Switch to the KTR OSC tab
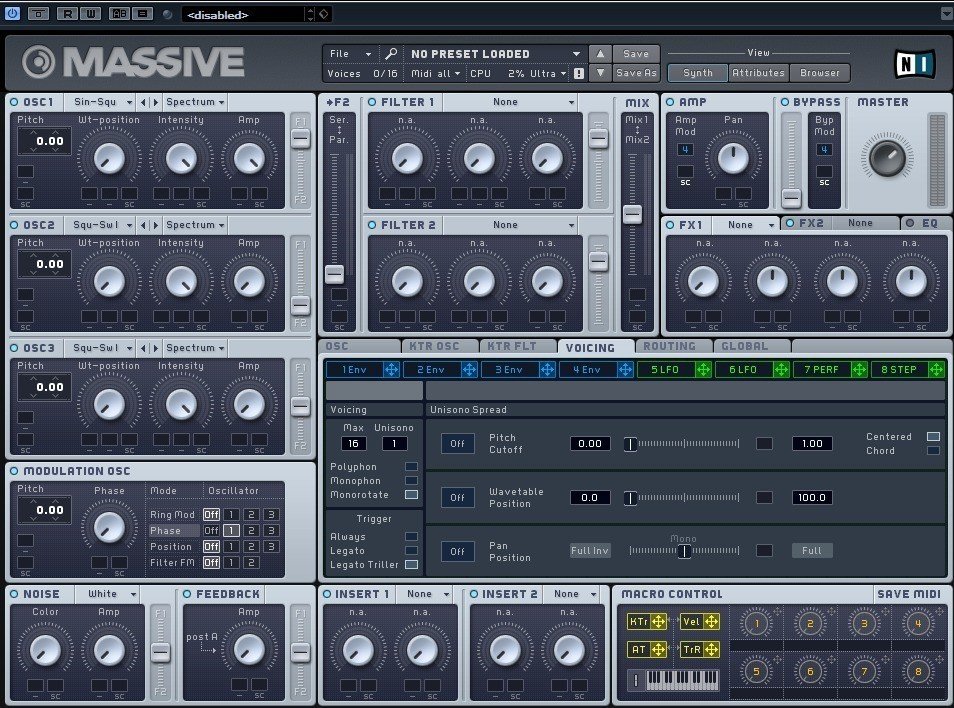This screenshot has width=954, height=708. (x=439, y=346)
